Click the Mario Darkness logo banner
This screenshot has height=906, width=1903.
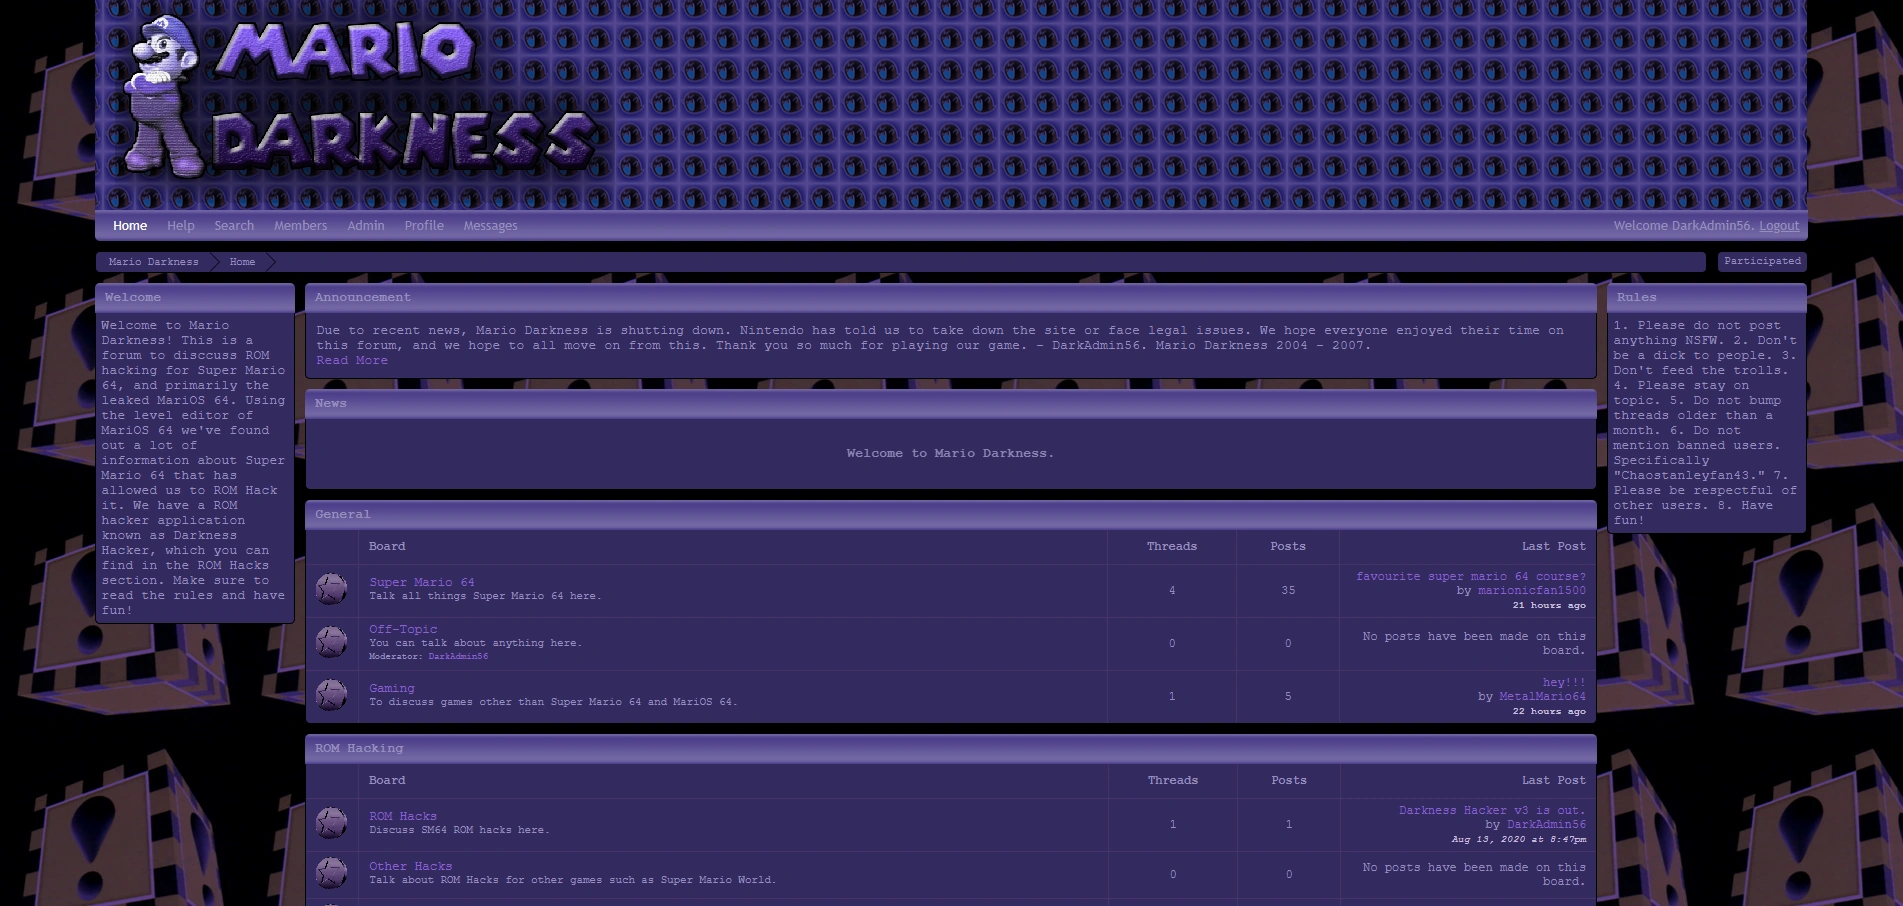360,98
